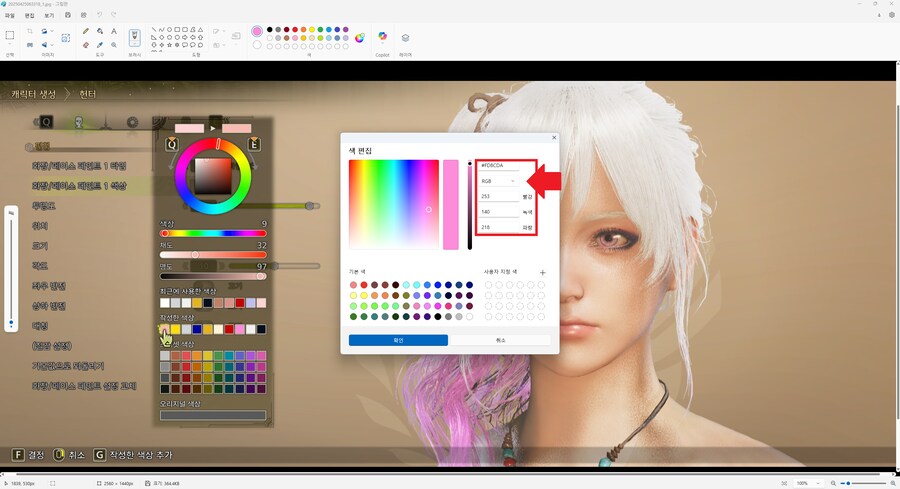Pick the five-point star shape

(x=169, y=45)
